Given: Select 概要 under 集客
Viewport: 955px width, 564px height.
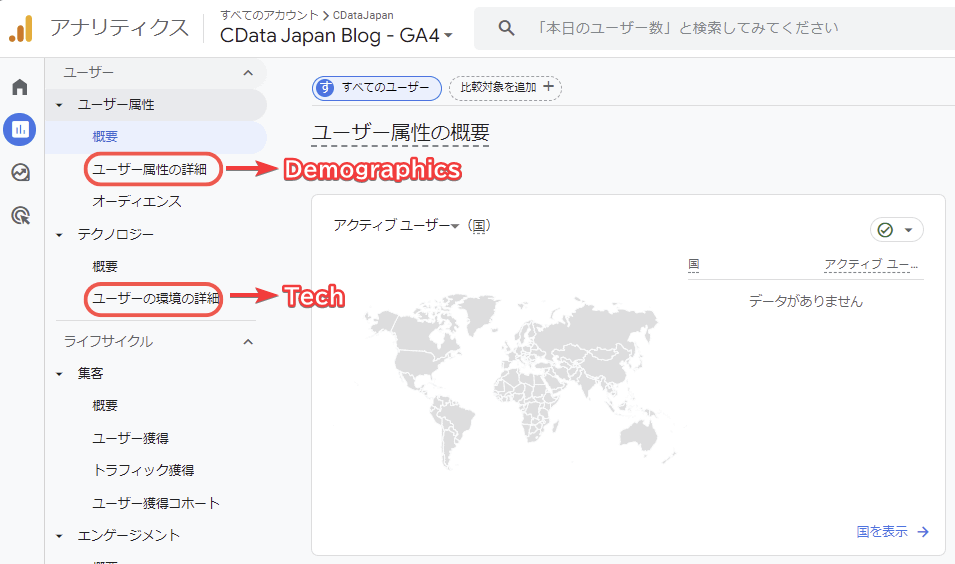Looking at the screenshot, I should (105, 406).
